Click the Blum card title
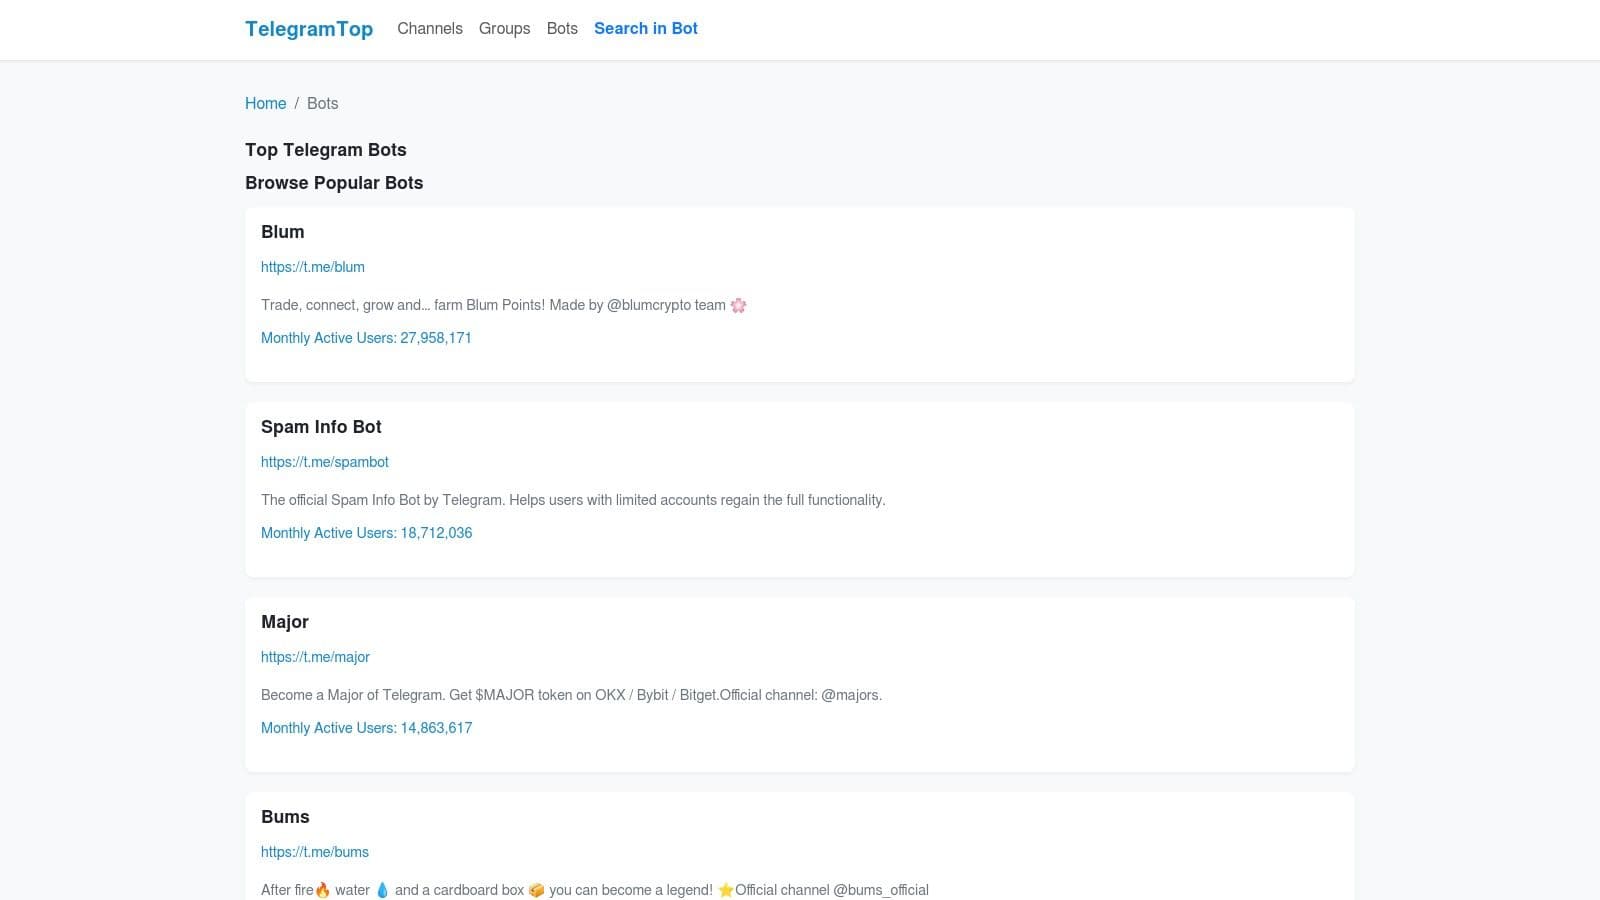Screen dimensions: 1600x900 tap(282, 232)
